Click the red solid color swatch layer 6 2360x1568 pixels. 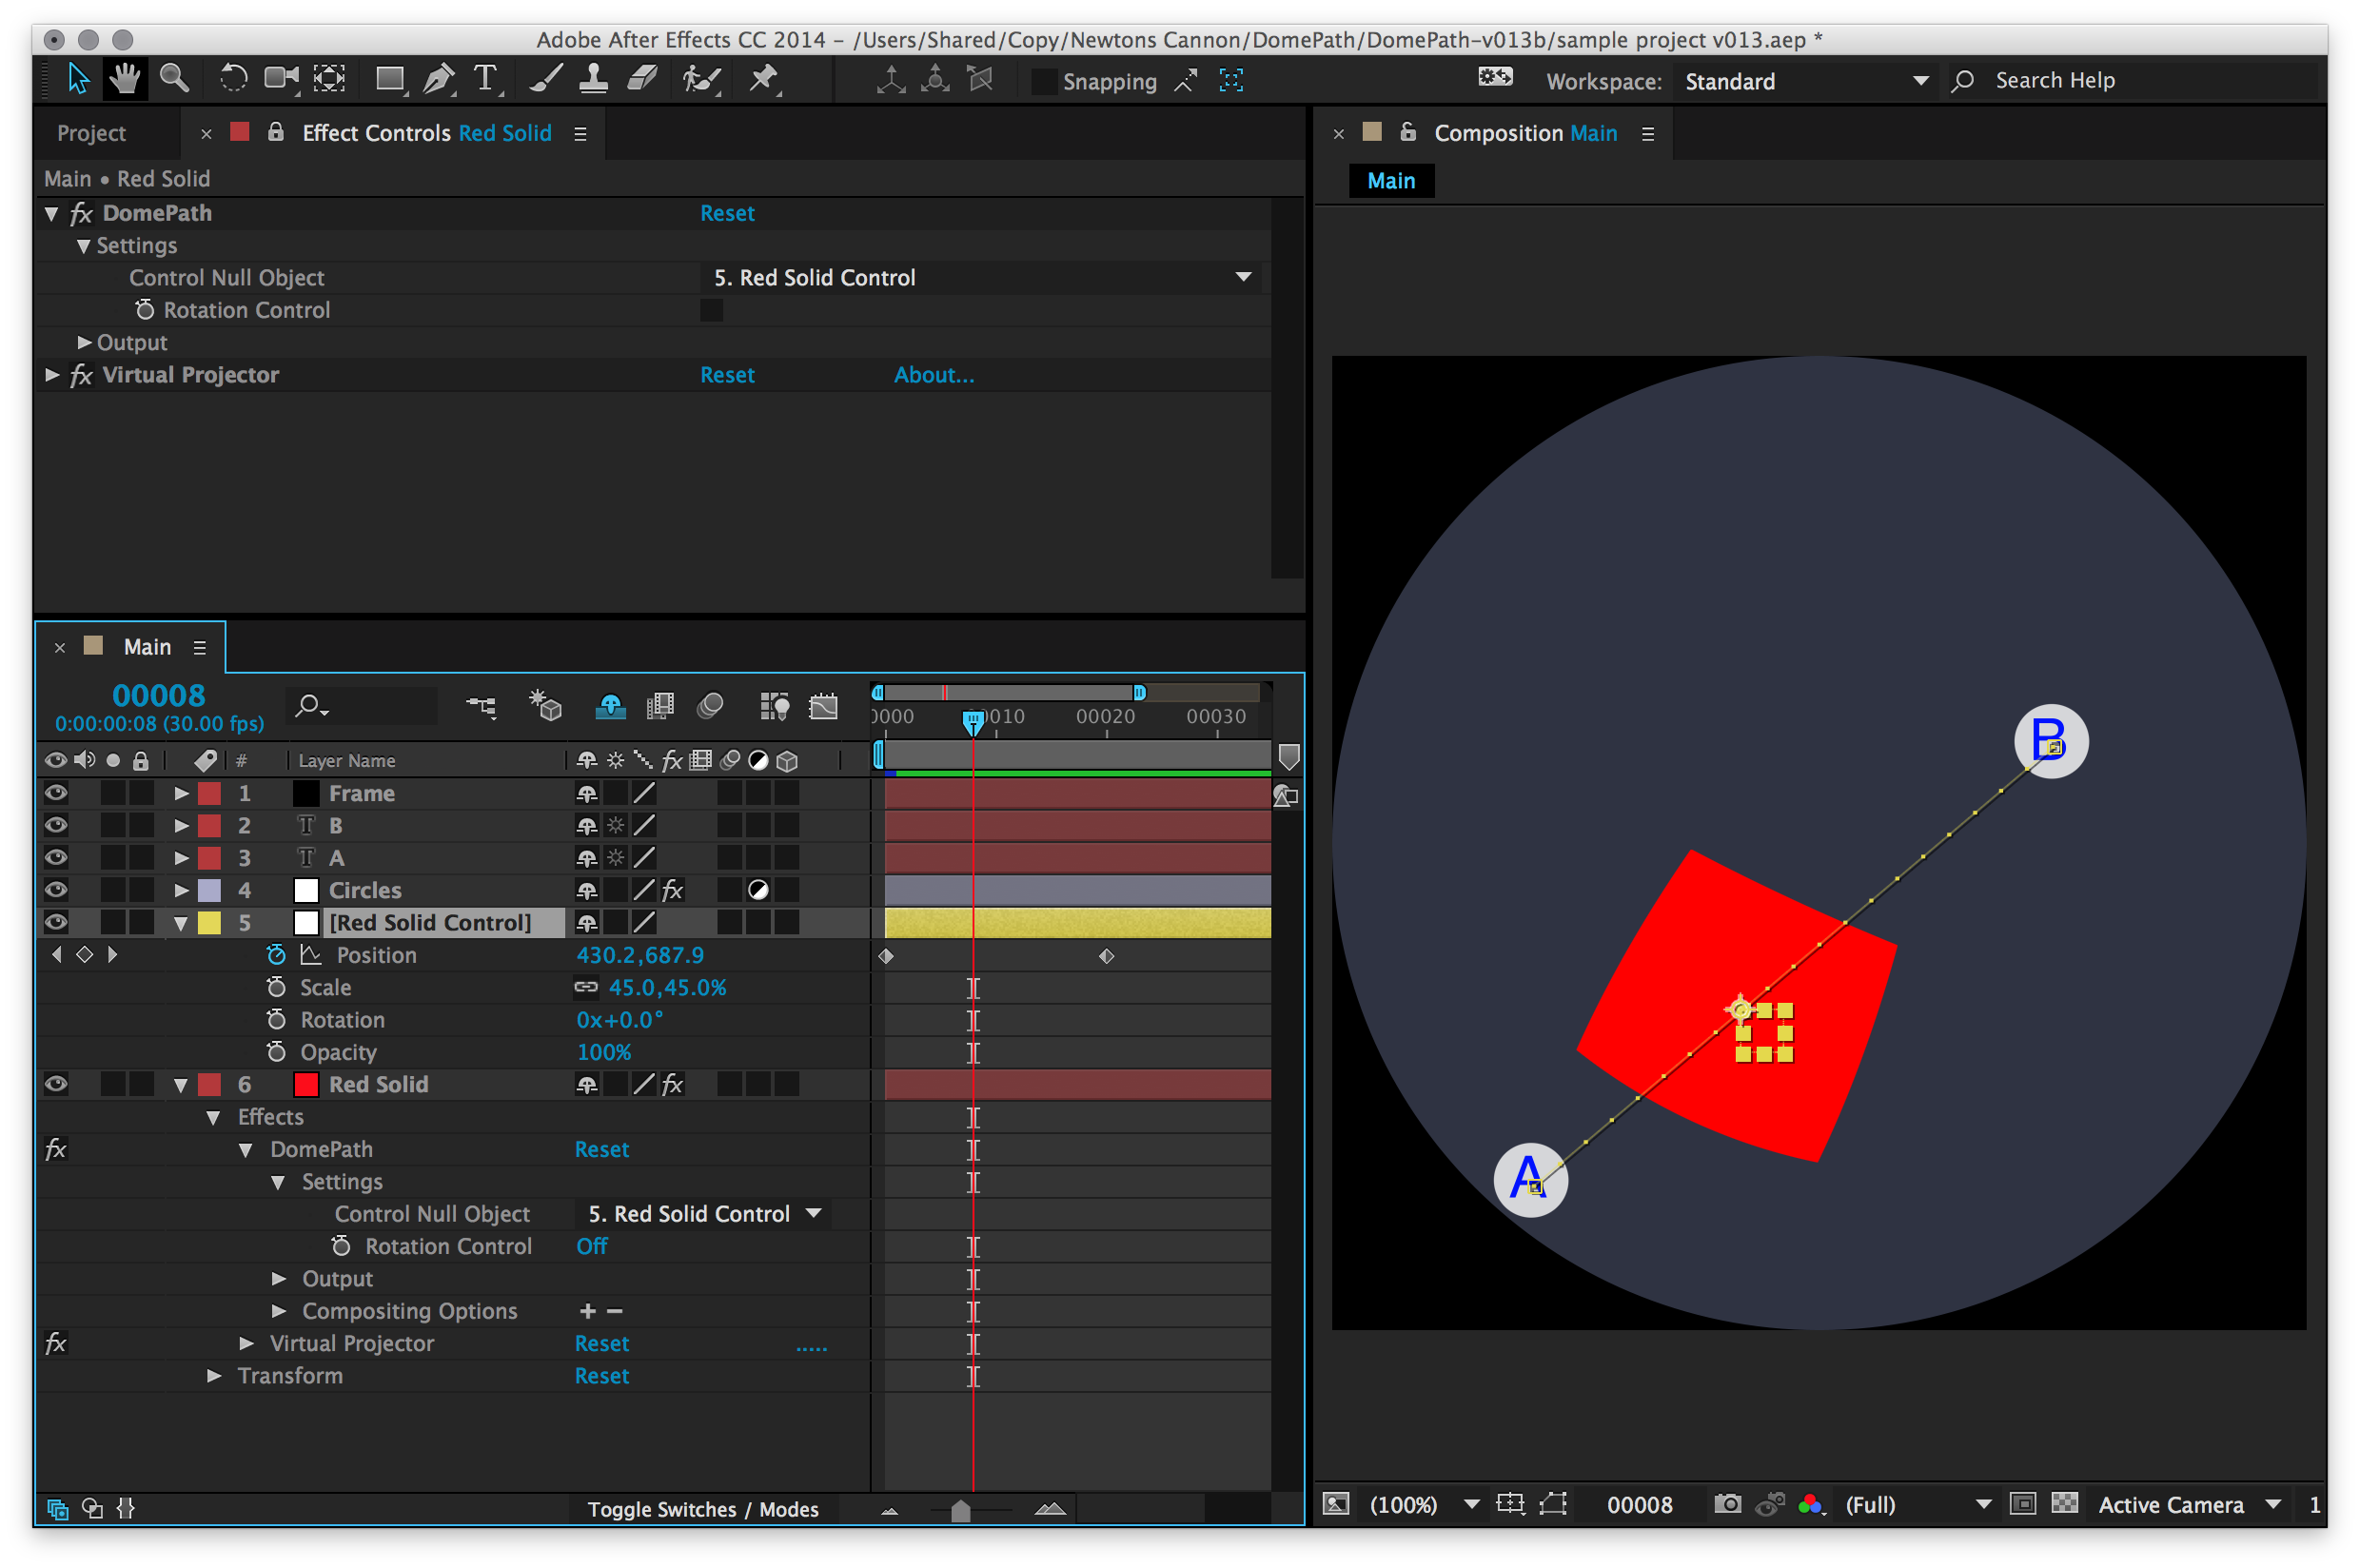pos(306,1085)
